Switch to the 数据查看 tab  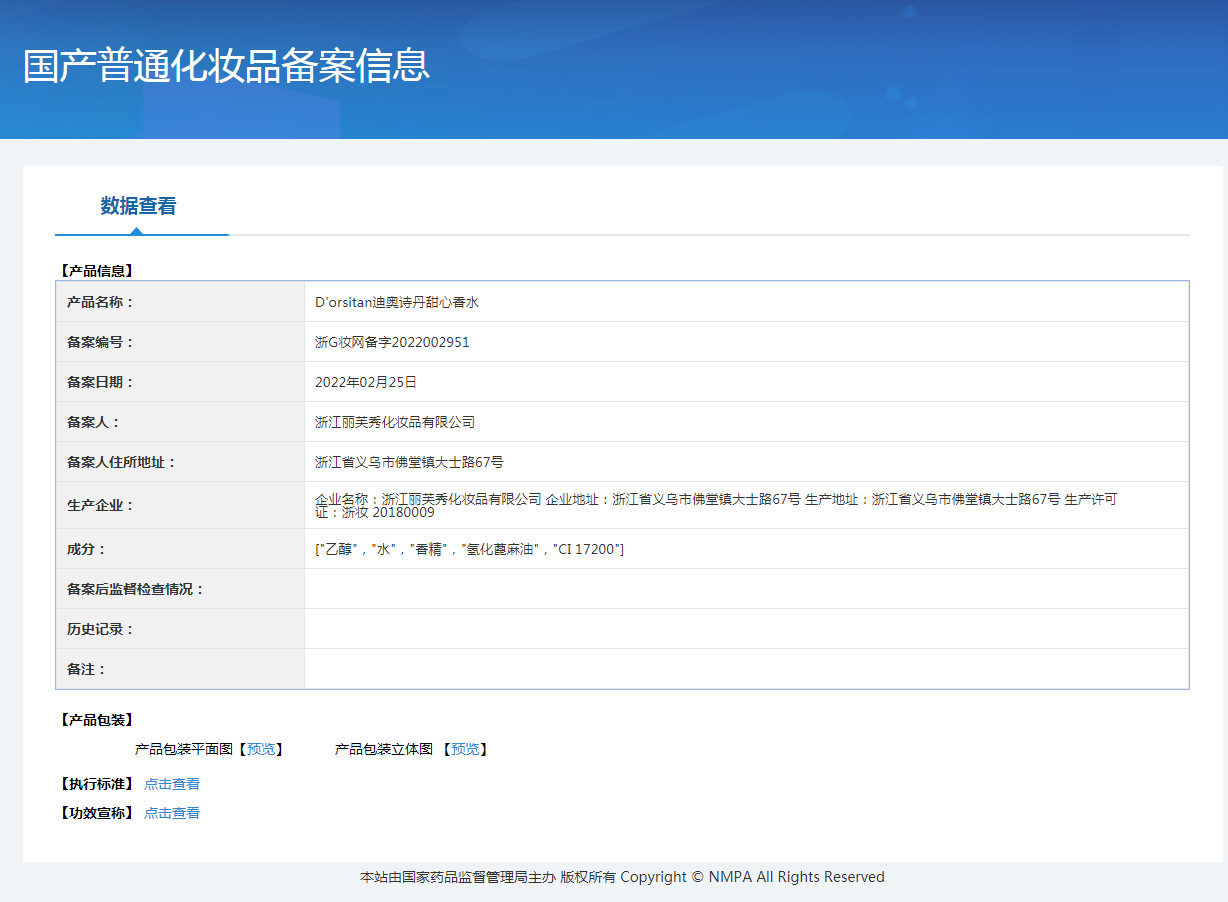coord(138,206)
